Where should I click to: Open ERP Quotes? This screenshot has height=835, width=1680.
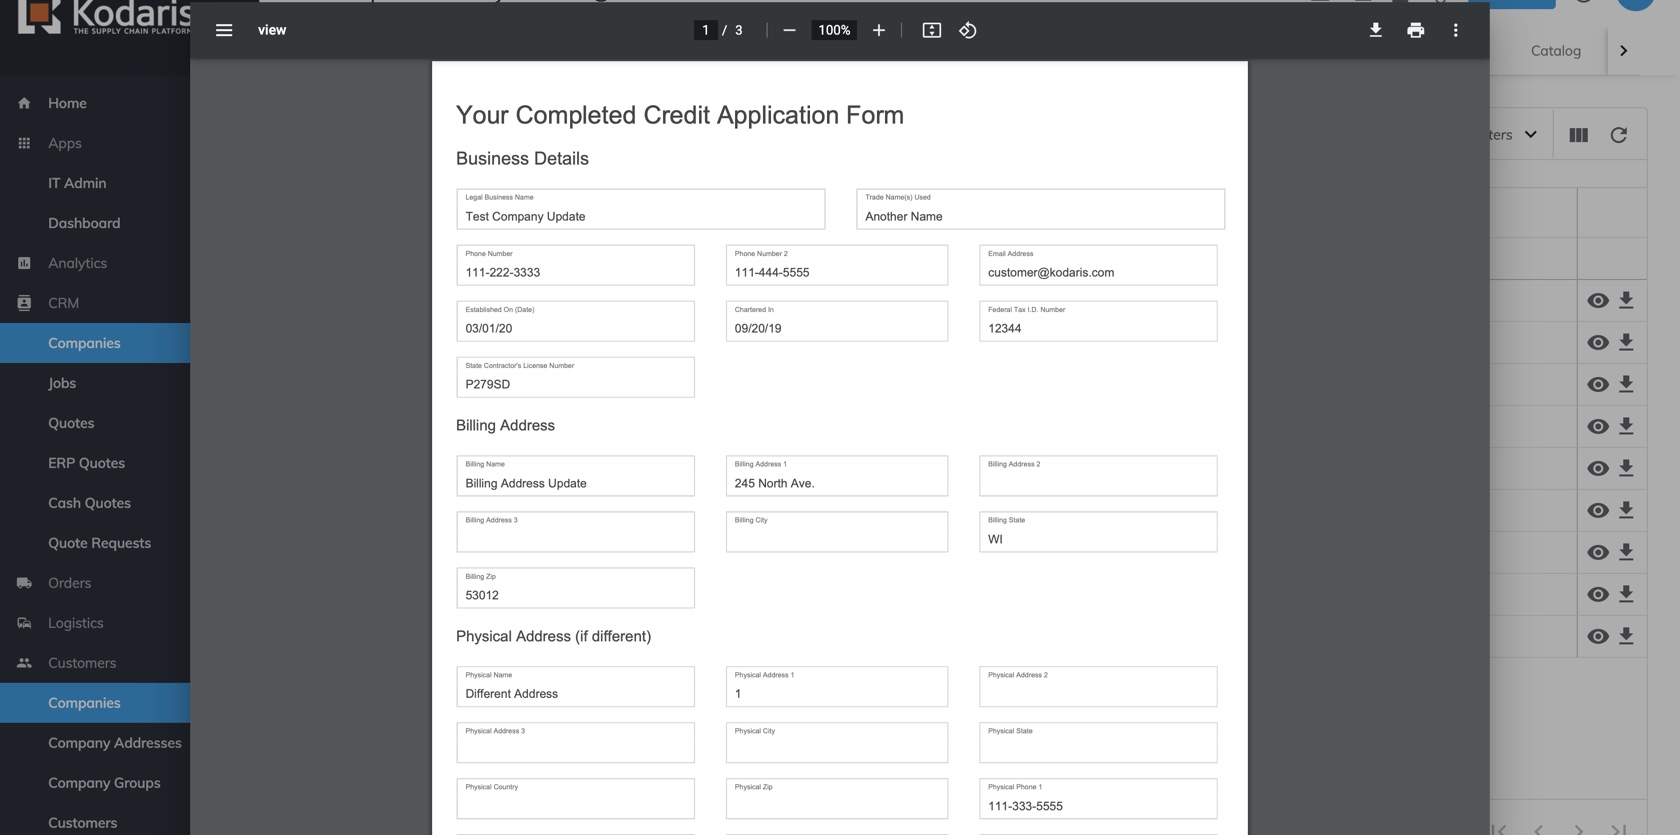86,463
